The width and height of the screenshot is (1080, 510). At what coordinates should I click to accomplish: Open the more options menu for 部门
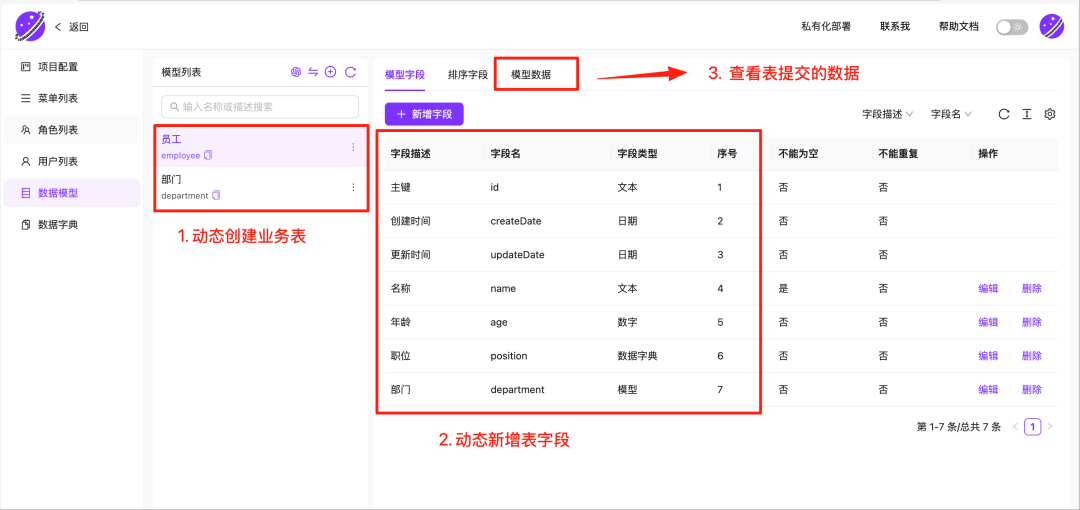tap(352, 187)
